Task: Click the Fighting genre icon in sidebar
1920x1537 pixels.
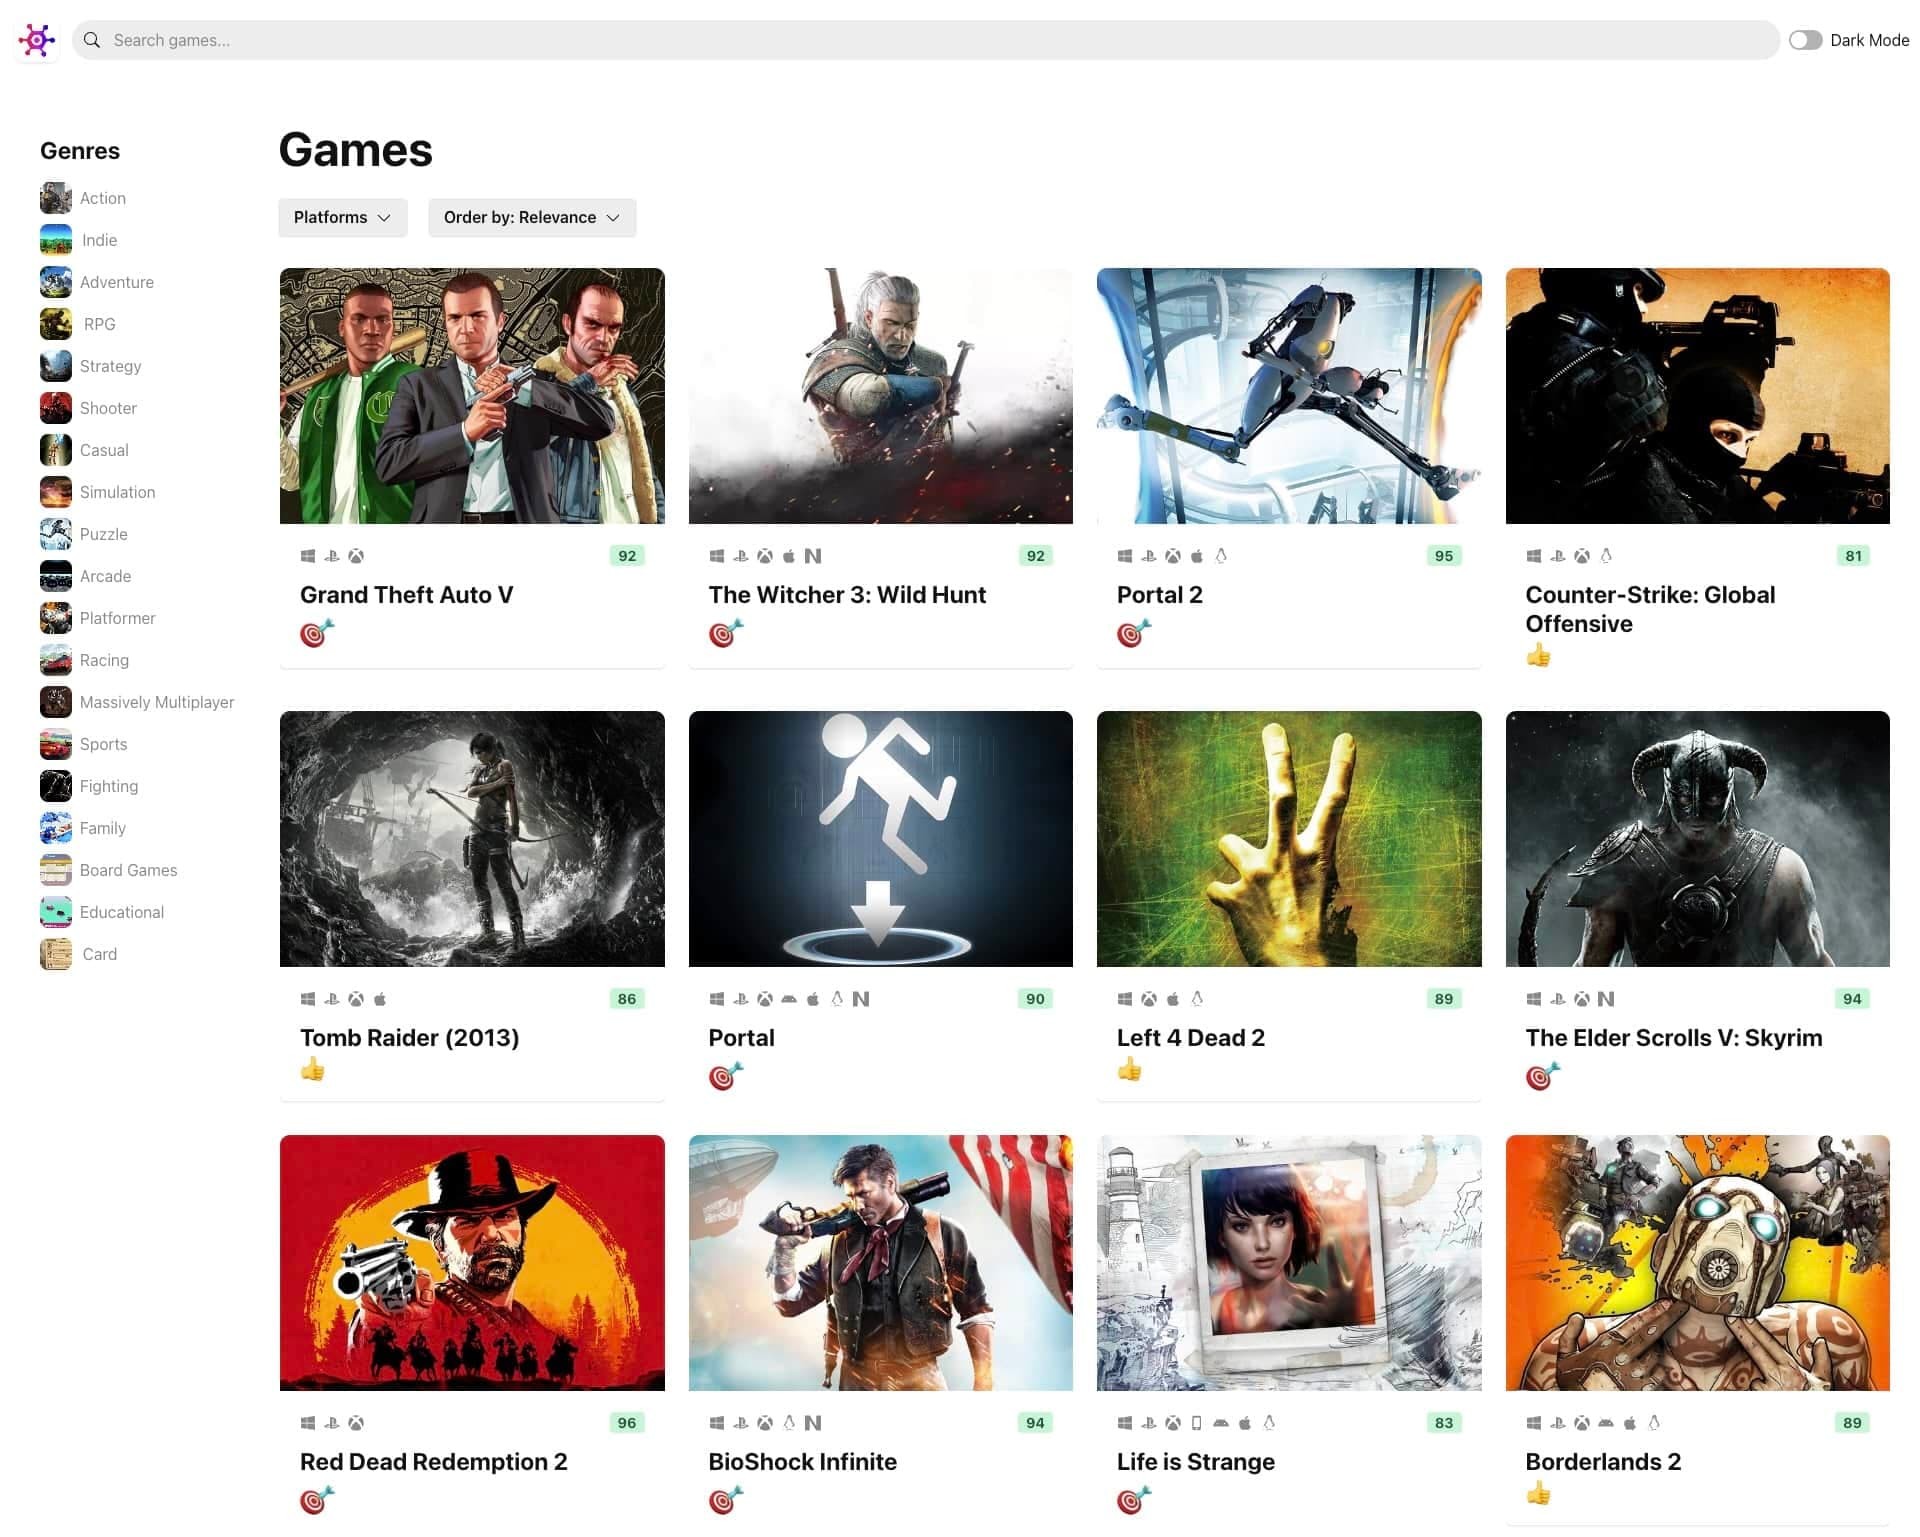Action: click(x=56, y=784)
